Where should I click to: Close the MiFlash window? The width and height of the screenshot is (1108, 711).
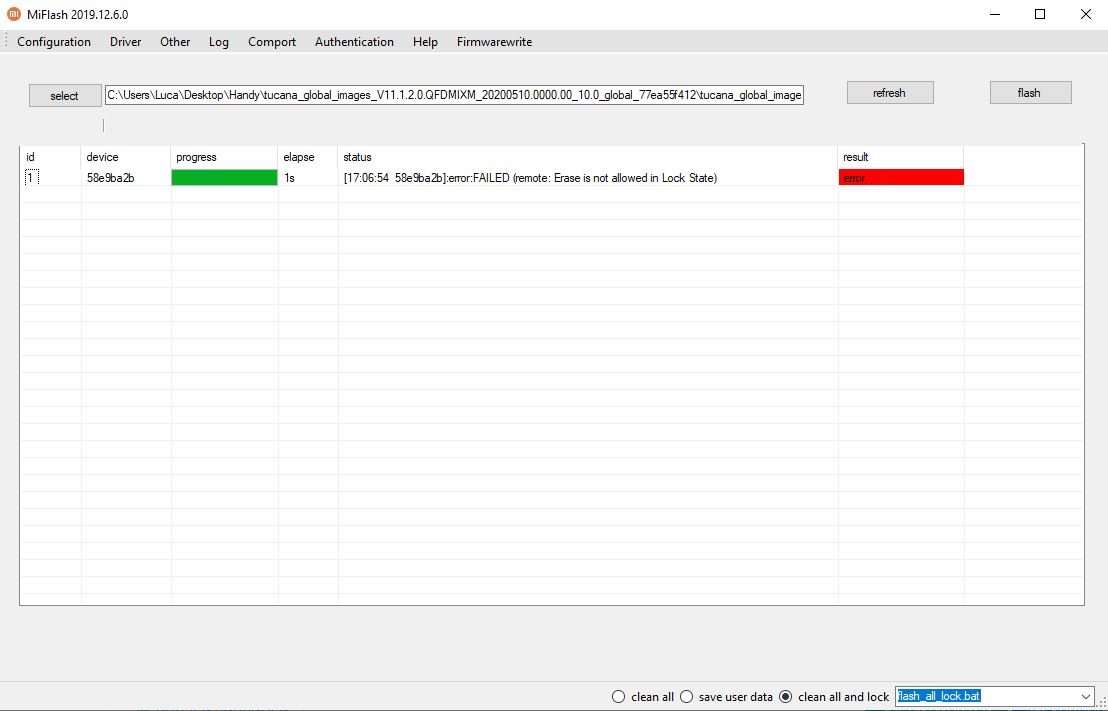[1085, 14]
